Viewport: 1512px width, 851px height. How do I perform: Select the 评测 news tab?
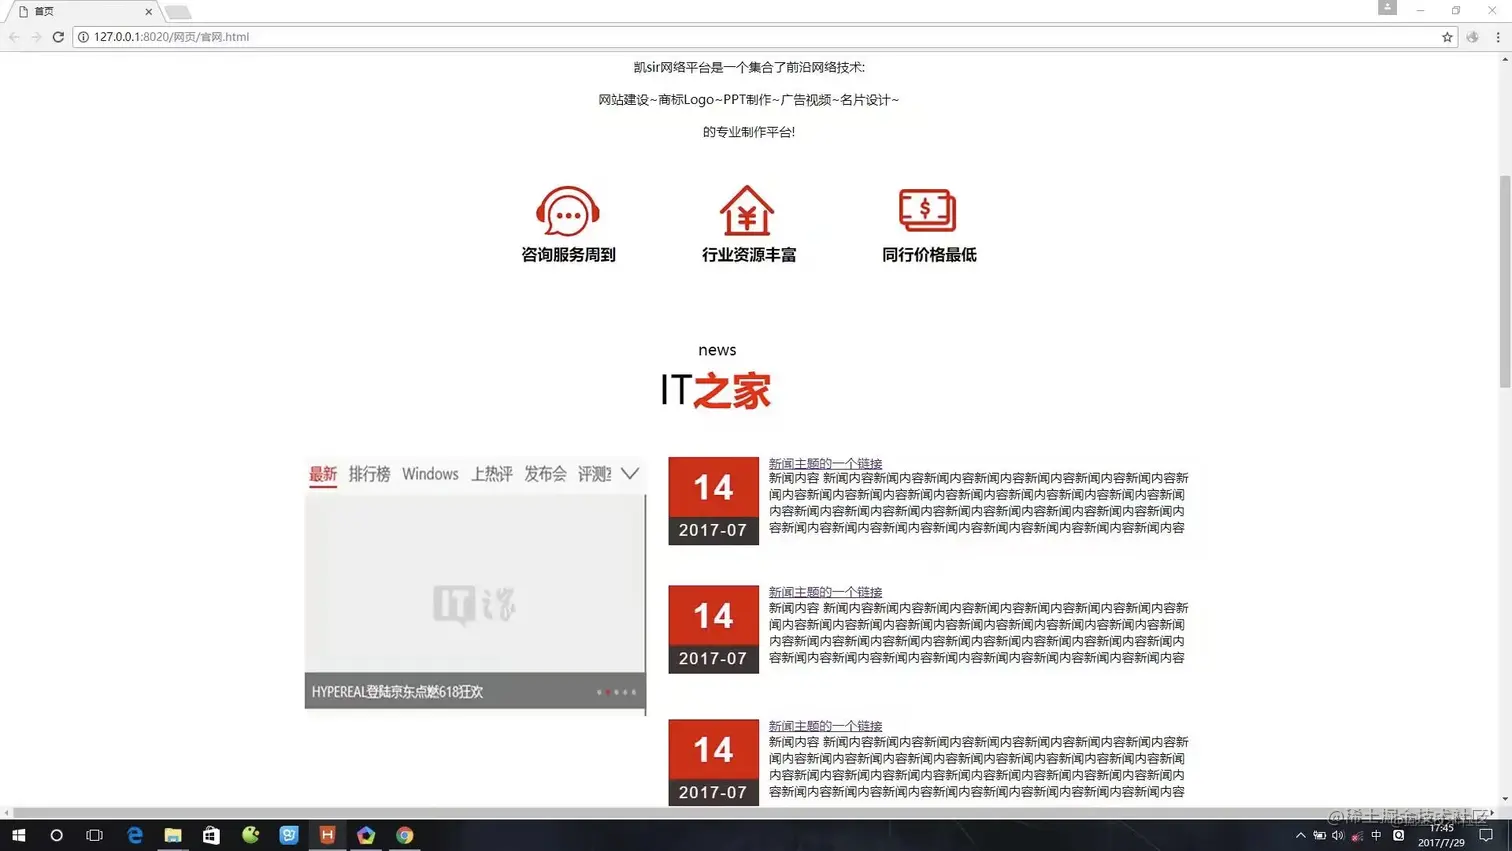(x=594, y=474)
